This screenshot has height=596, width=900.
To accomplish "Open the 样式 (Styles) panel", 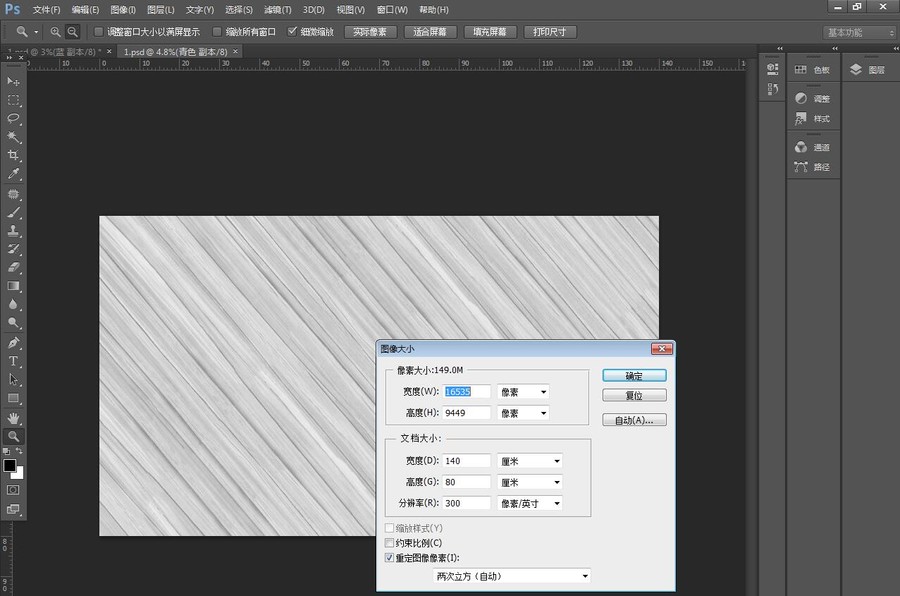I will click(x=813, y=119).
